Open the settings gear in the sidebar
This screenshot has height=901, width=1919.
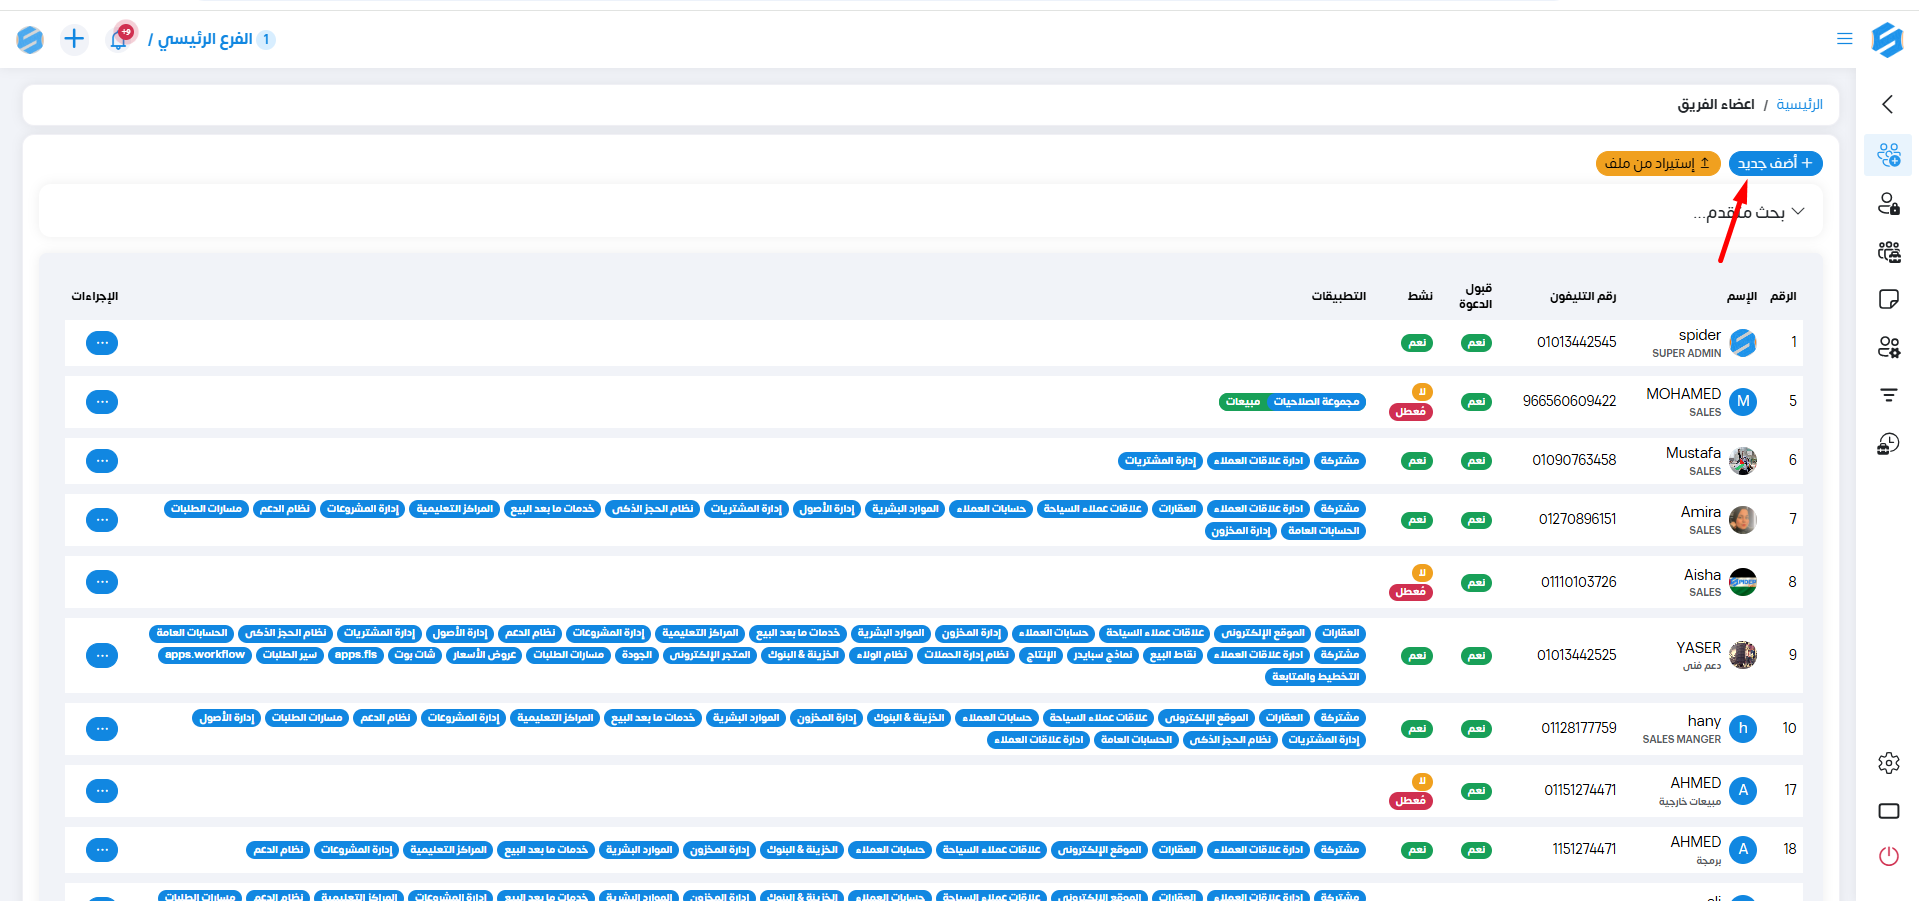coord(1888,763)
